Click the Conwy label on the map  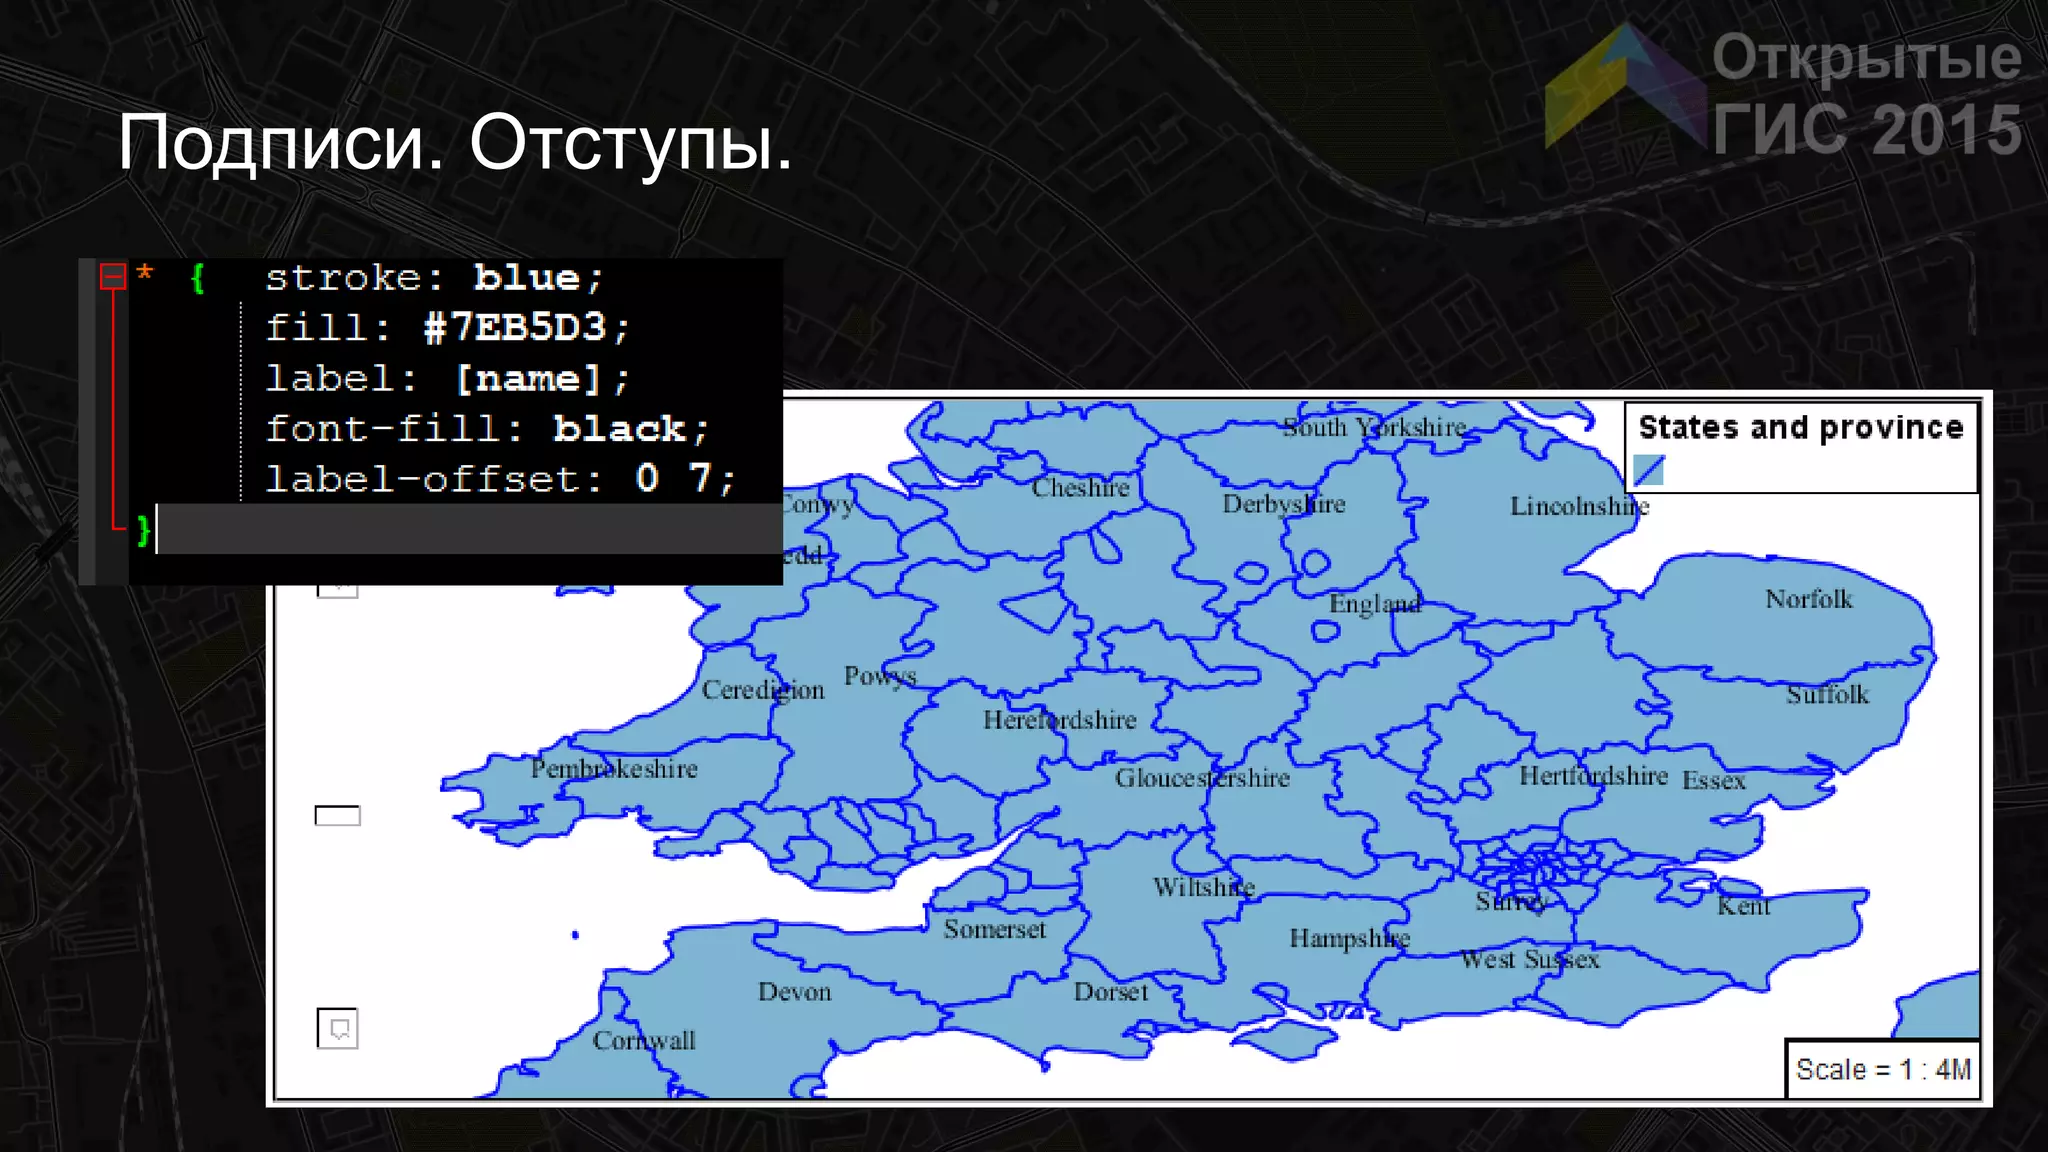[x=818, y=504]
